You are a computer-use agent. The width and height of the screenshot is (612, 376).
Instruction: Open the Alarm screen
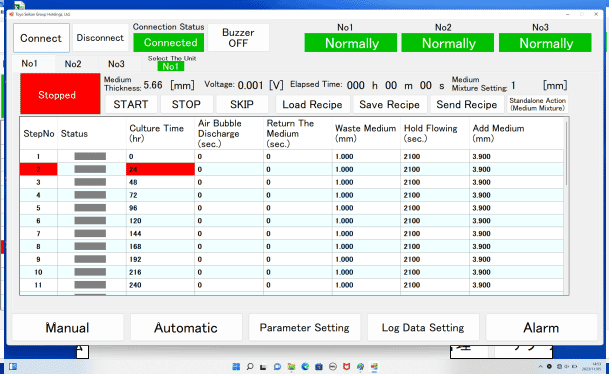pos(541,328)
